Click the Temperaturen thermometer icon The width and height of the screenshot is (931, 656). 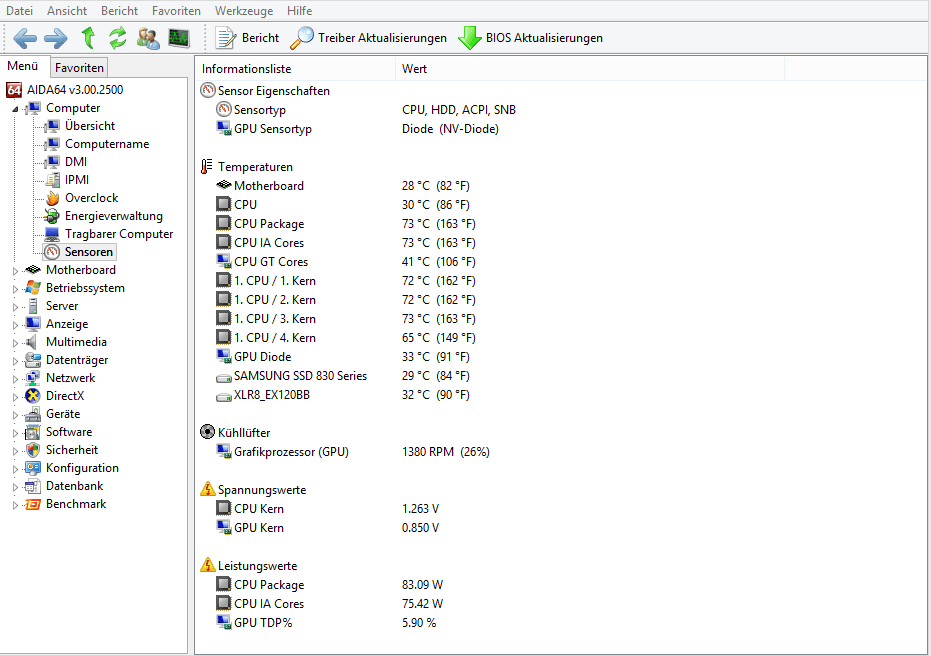pyautogui.click(x=207, y=167)
